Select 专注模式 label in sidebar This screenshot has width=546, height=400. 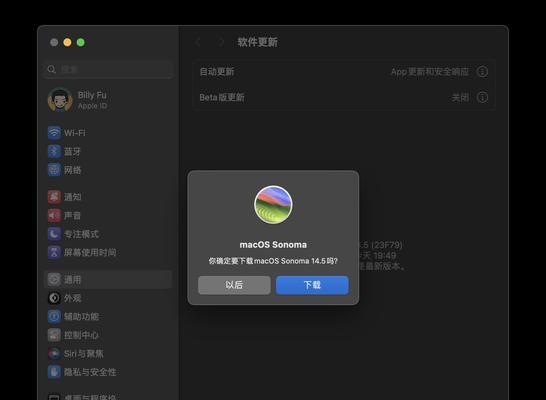point(81,234)
